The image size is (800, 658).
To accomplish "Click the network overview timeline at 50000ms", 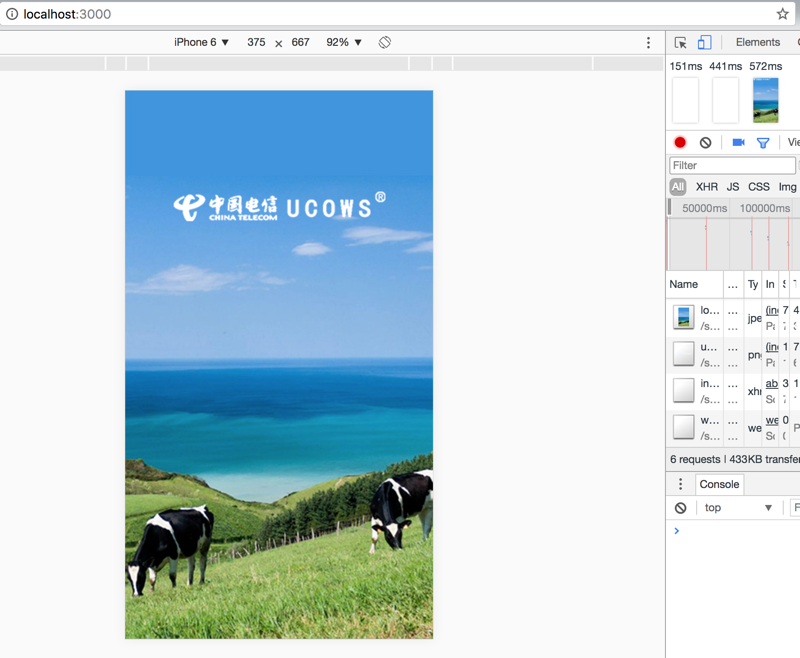I will coord(704,208).
